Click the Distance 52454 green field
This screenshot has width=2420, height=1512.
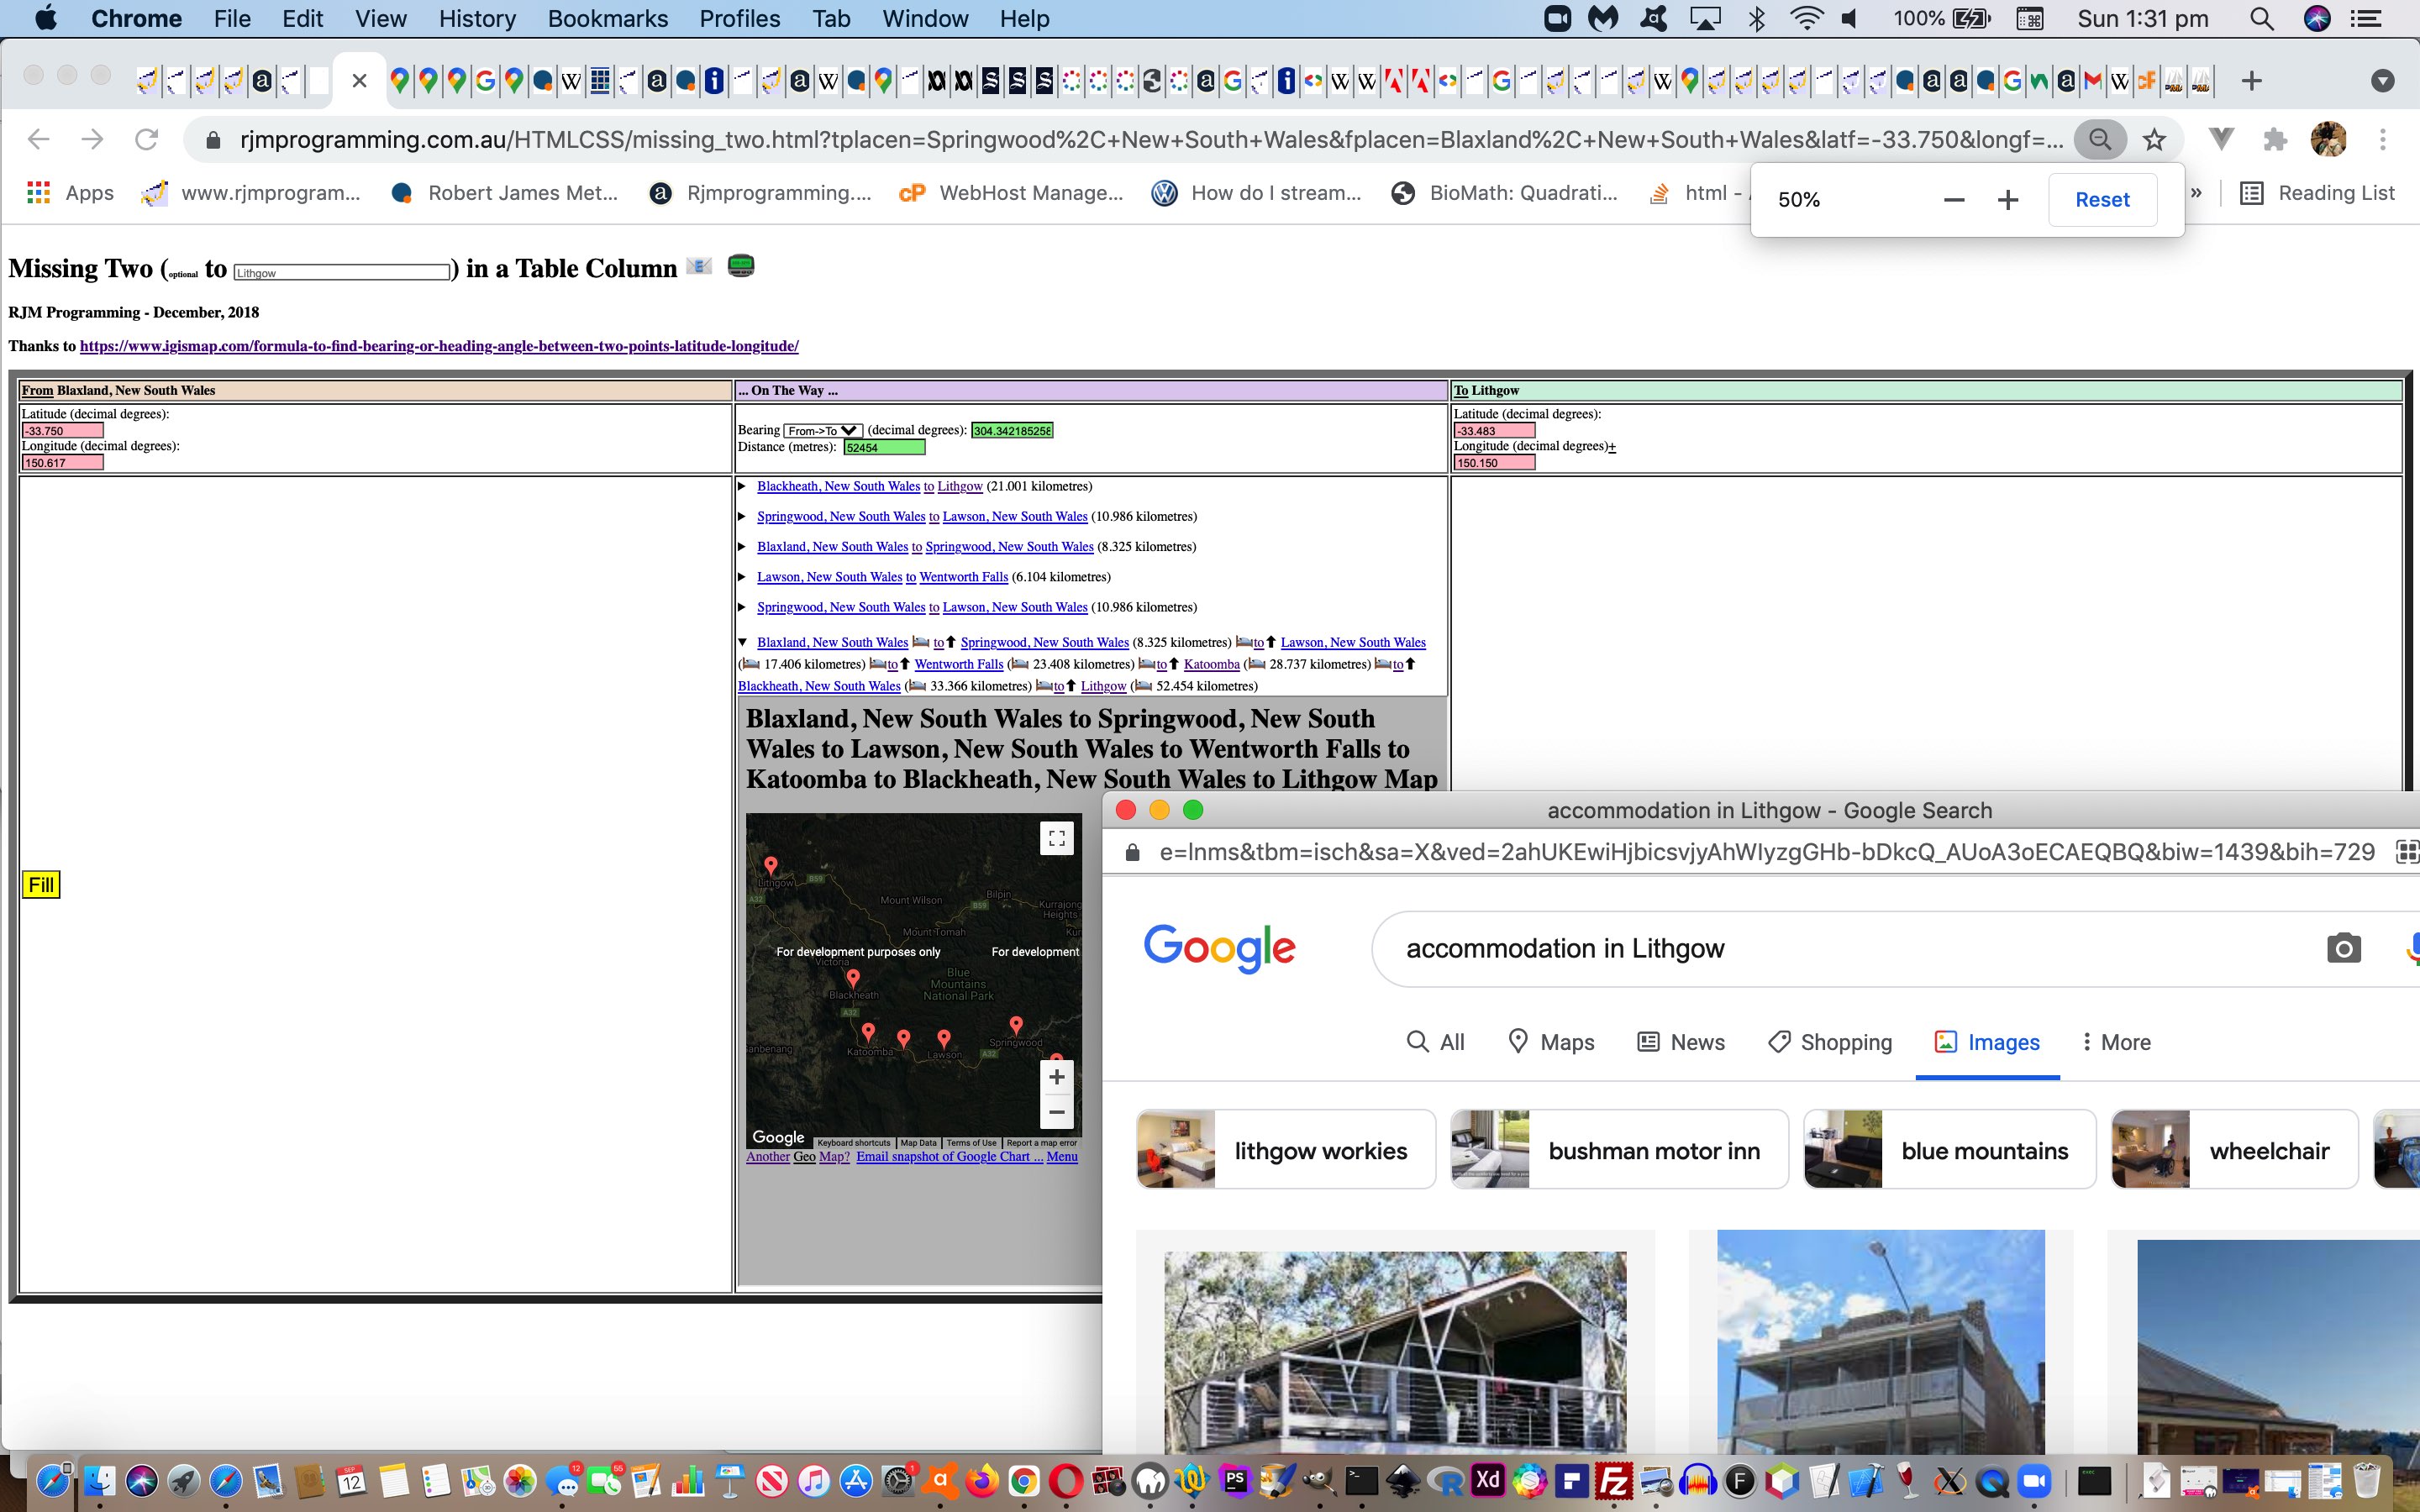point(884,448)
